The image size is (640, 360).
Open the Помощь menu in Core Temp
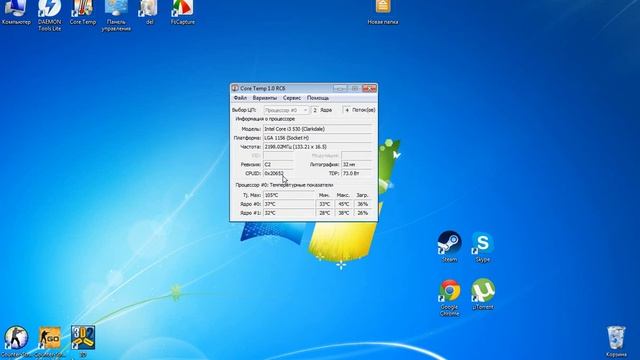pyautogui.click(x=318, y=98)
